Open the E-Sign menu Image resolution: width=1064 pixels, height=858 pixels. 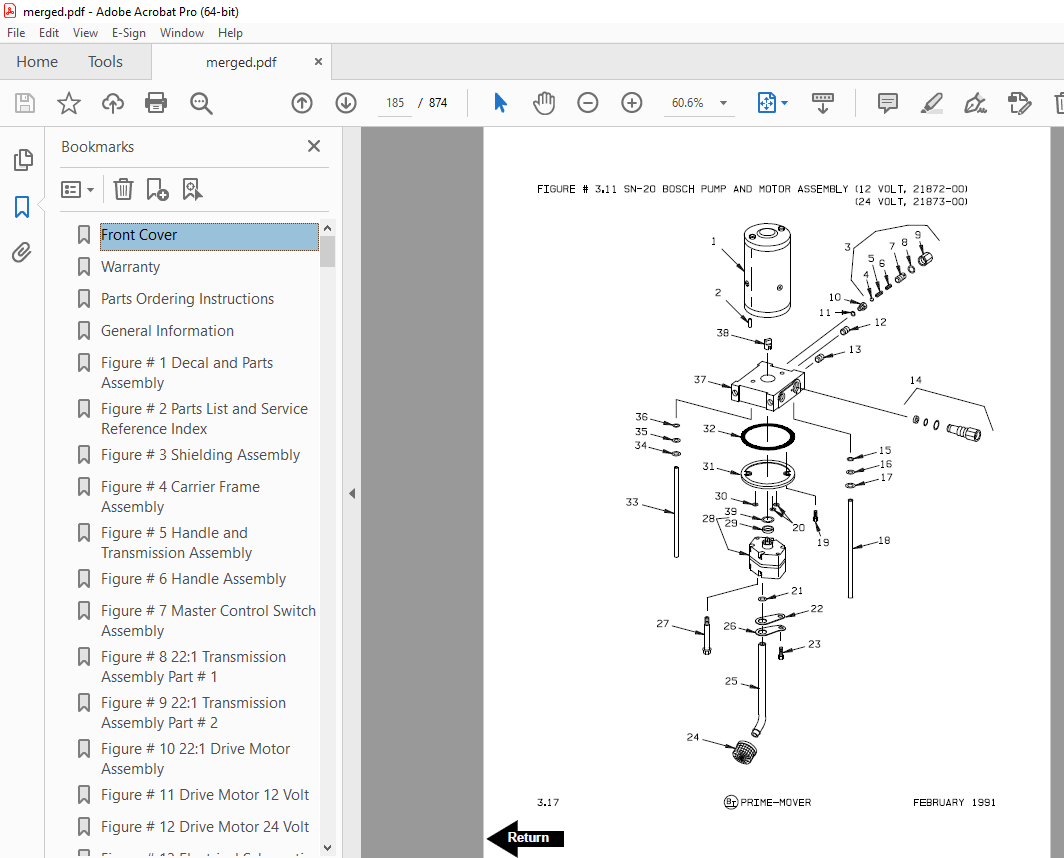click(x=129, y=33)
